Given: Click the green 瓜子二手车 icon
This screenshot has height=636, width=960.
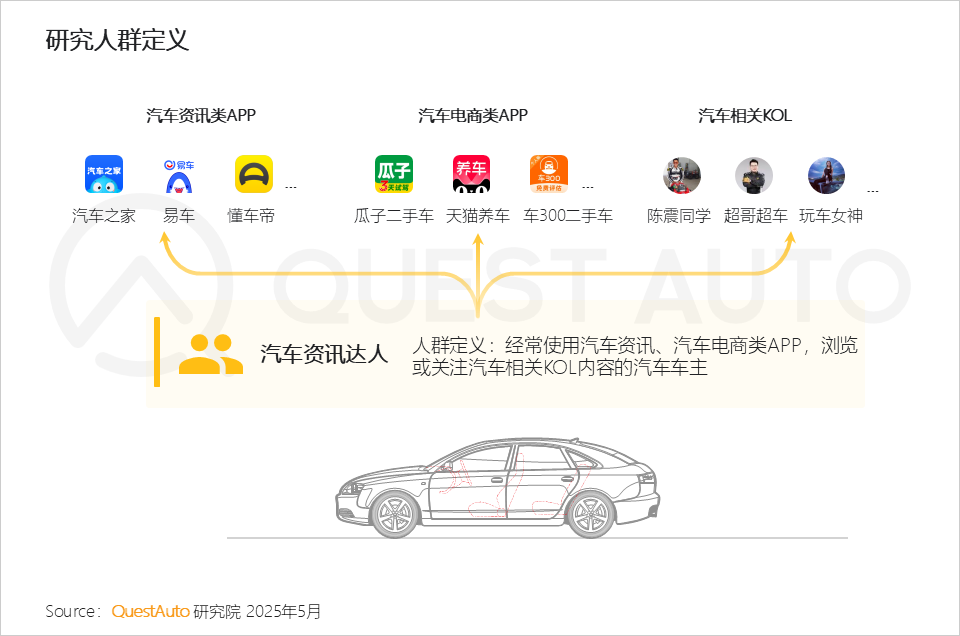Looking at the screenshot, I should click(394, 174).
